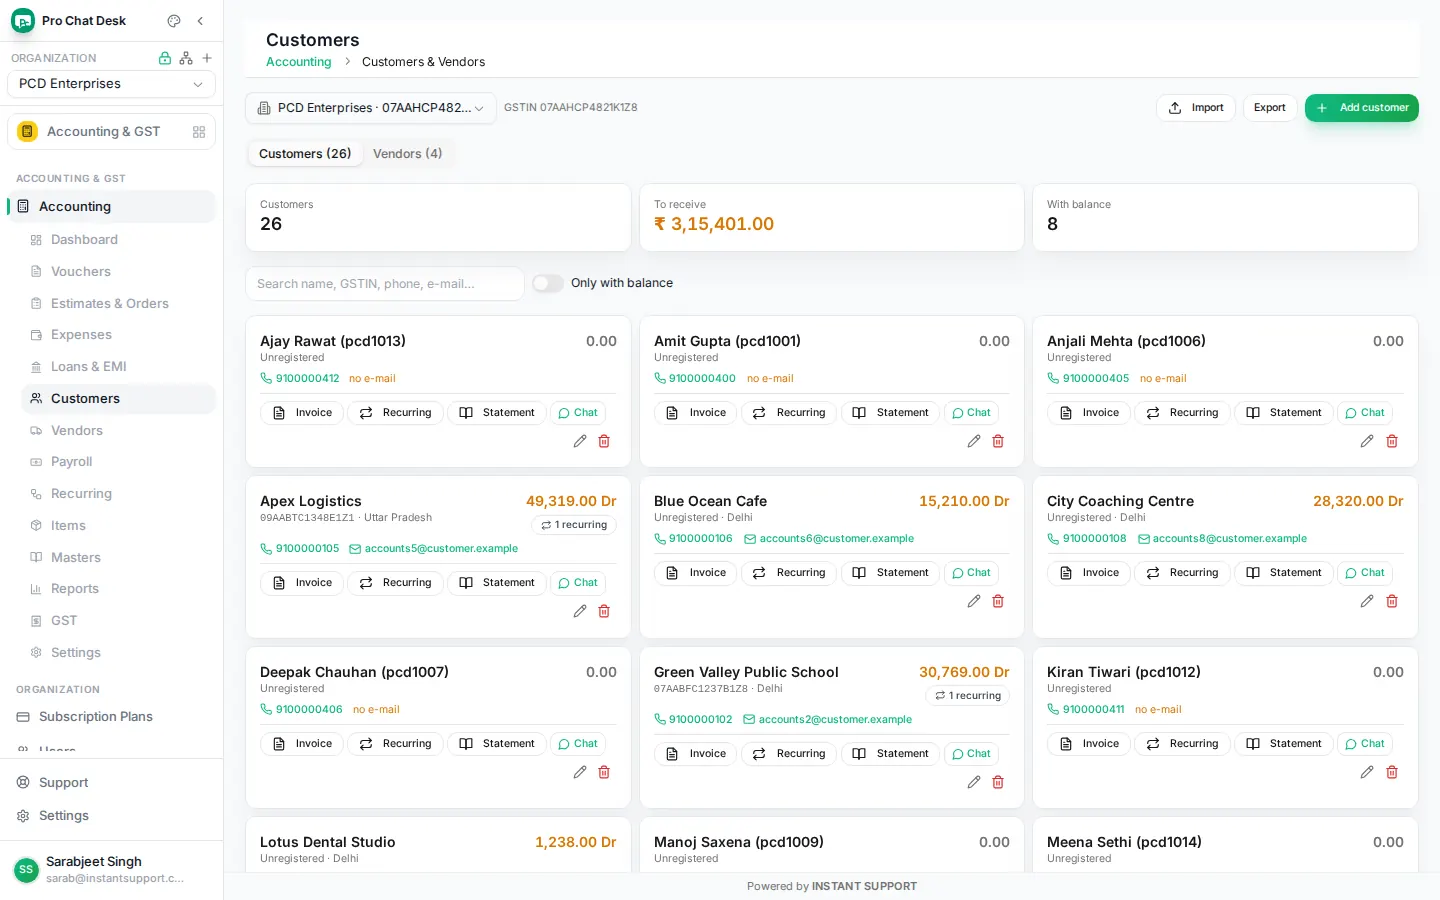Call Apex Logistics phone number 9100000105
Screen dimensions: 1440x900
click(x=300, y=549)
